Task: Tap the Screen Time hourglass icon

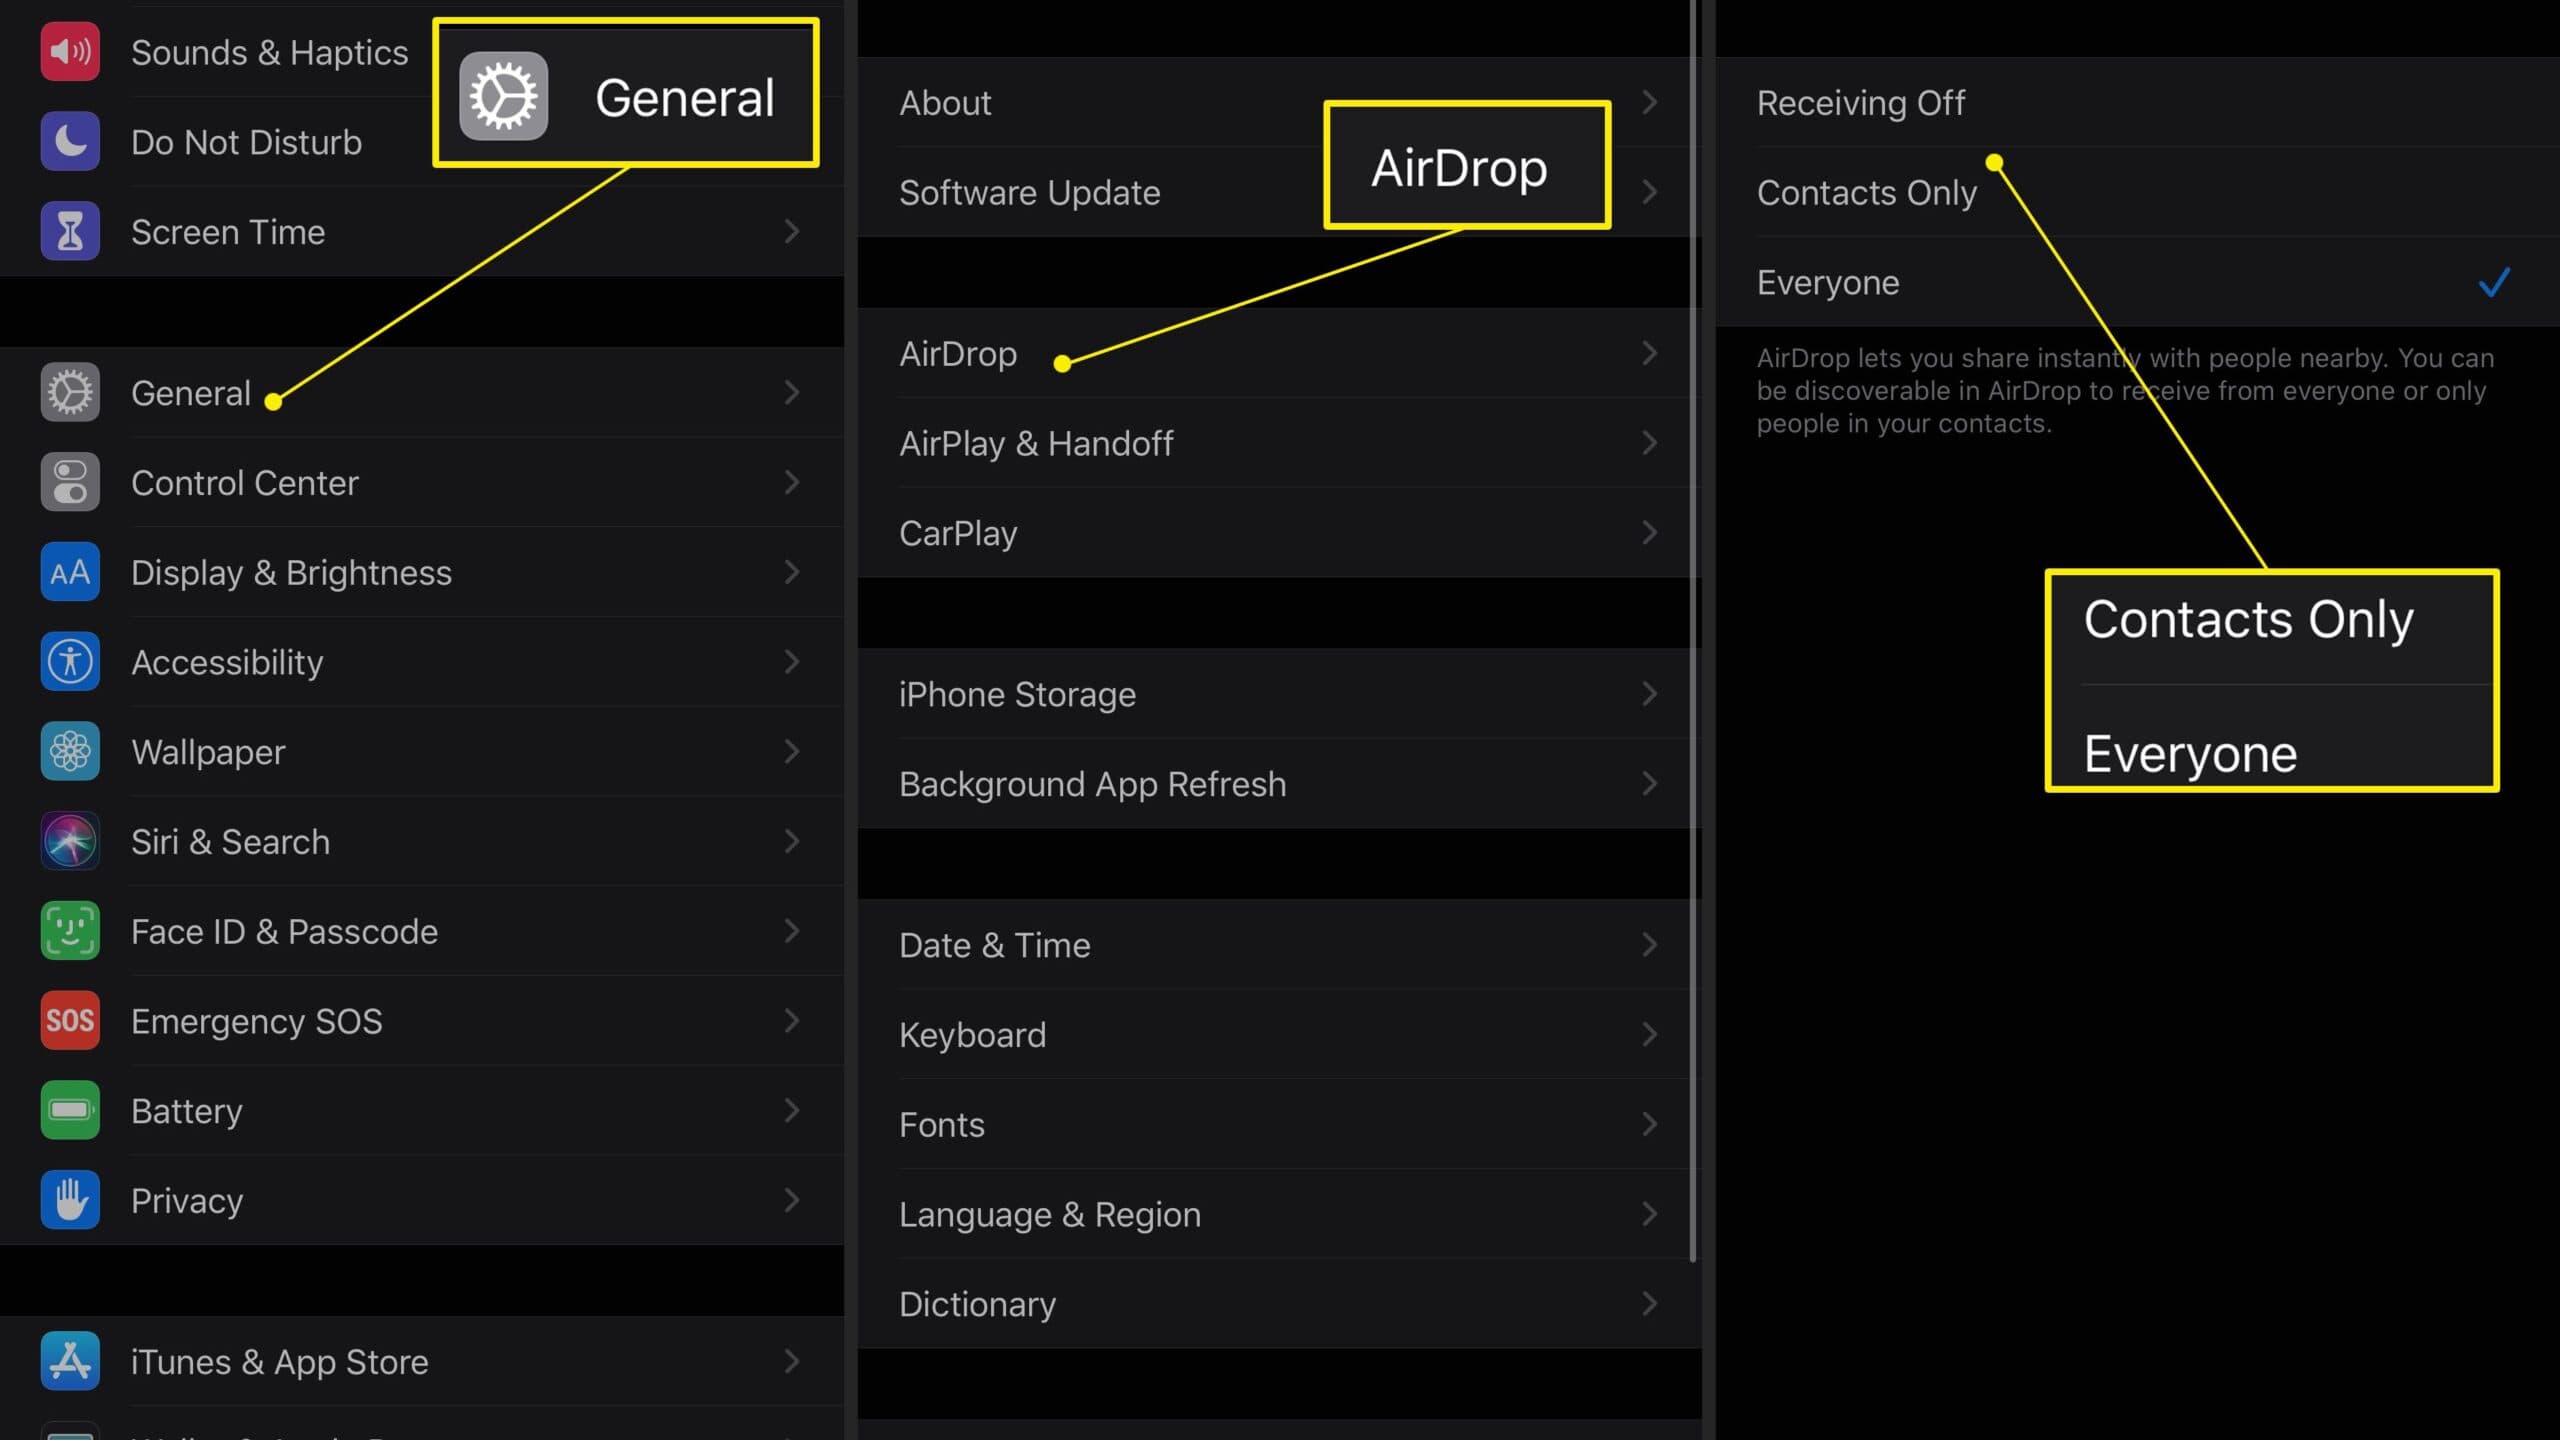Action: click(70, 232)
